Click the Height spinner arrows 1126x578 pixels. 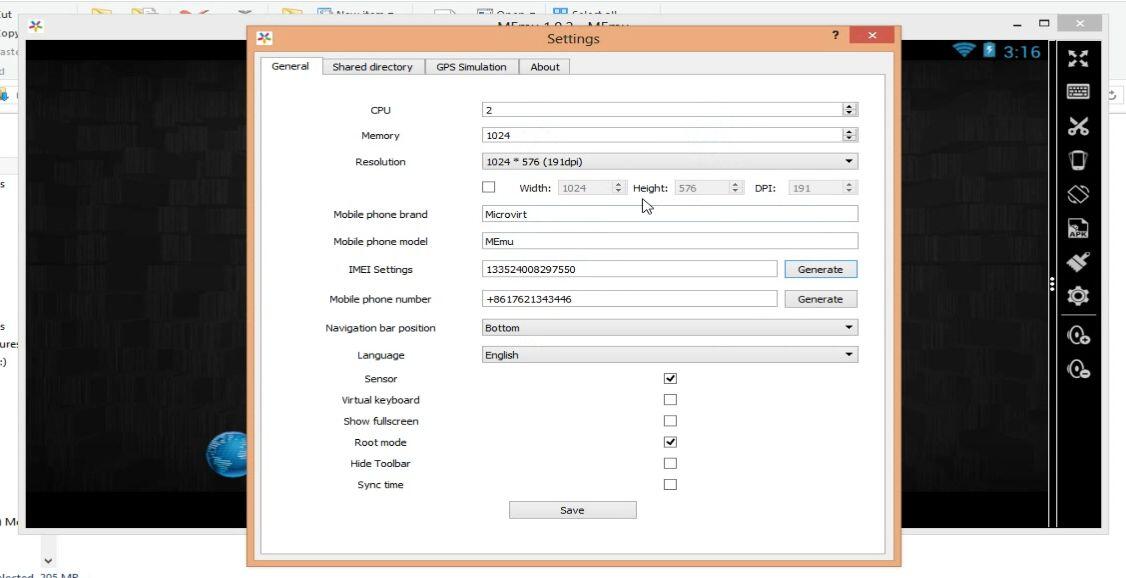tap(735, 187)
